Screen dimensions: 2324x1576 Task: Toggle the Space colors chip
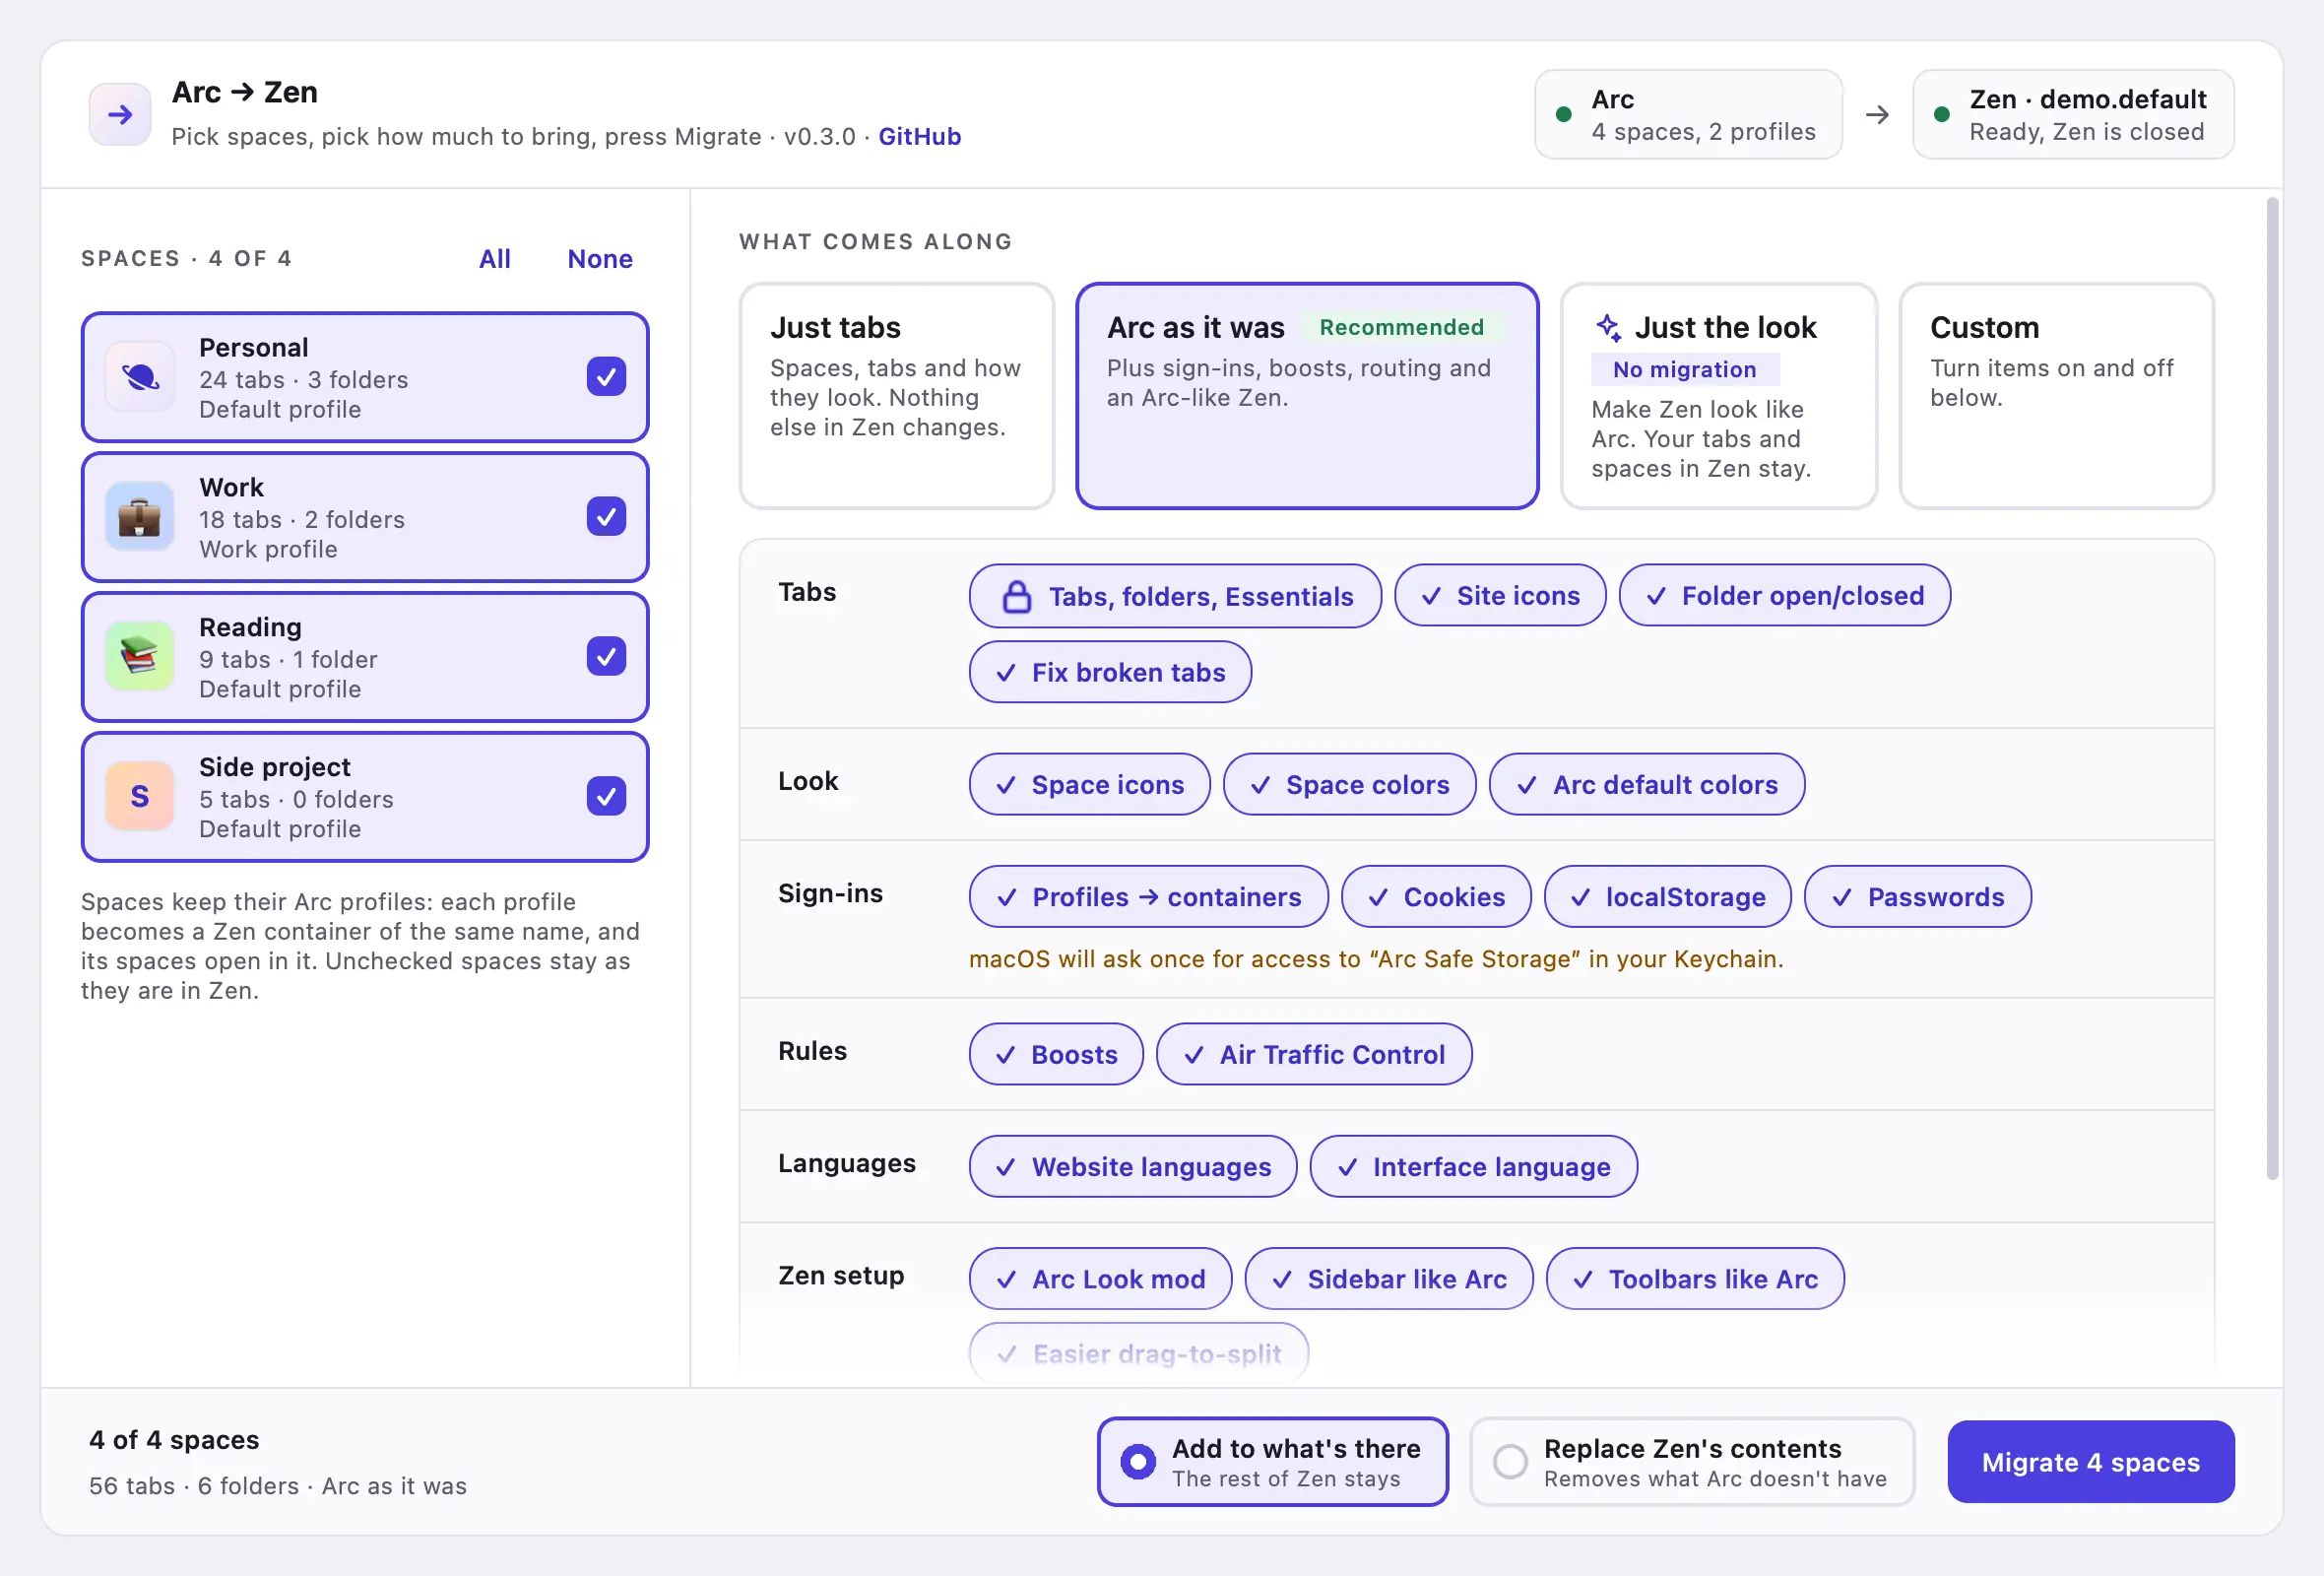point(1350,785)
